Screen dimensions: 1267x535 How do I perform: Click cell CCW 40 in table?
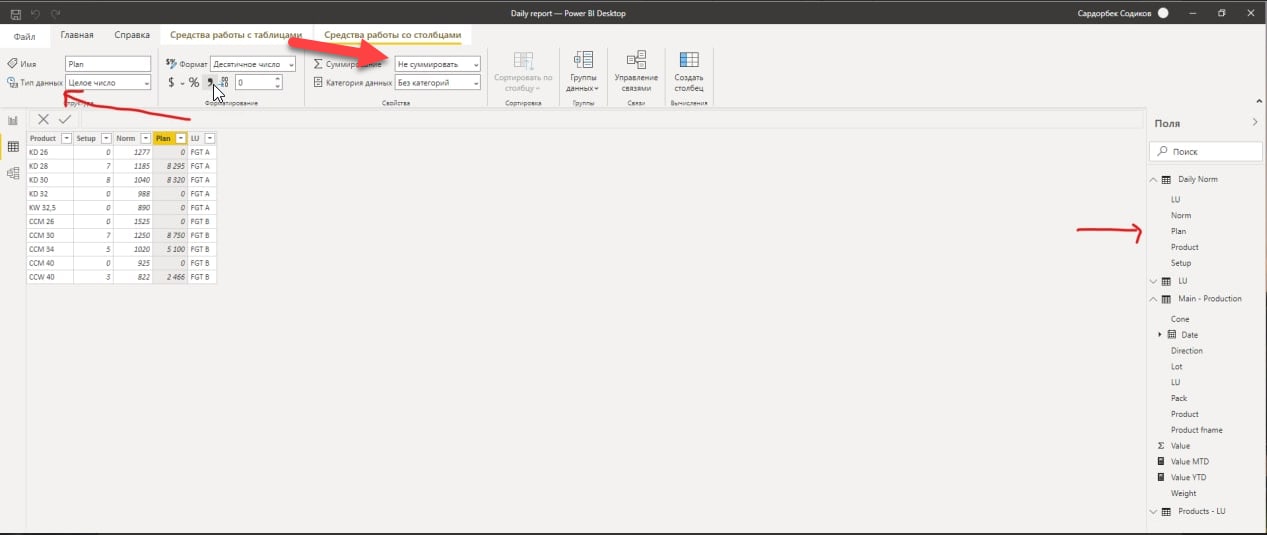(x=49, y=277)
